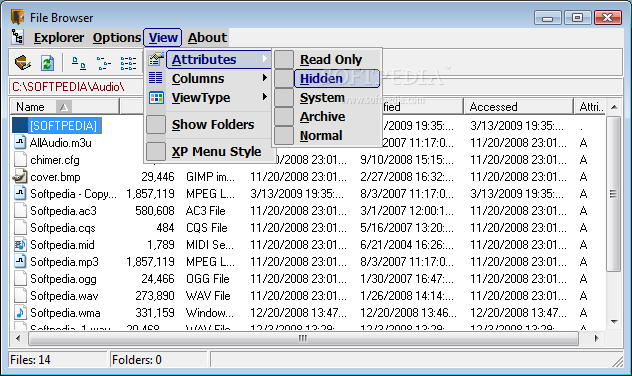Image resolution: width=632 pixels, height=376 pixels.
Task: Toggle the Hidden attribute filter
Action: coord(327,79)
